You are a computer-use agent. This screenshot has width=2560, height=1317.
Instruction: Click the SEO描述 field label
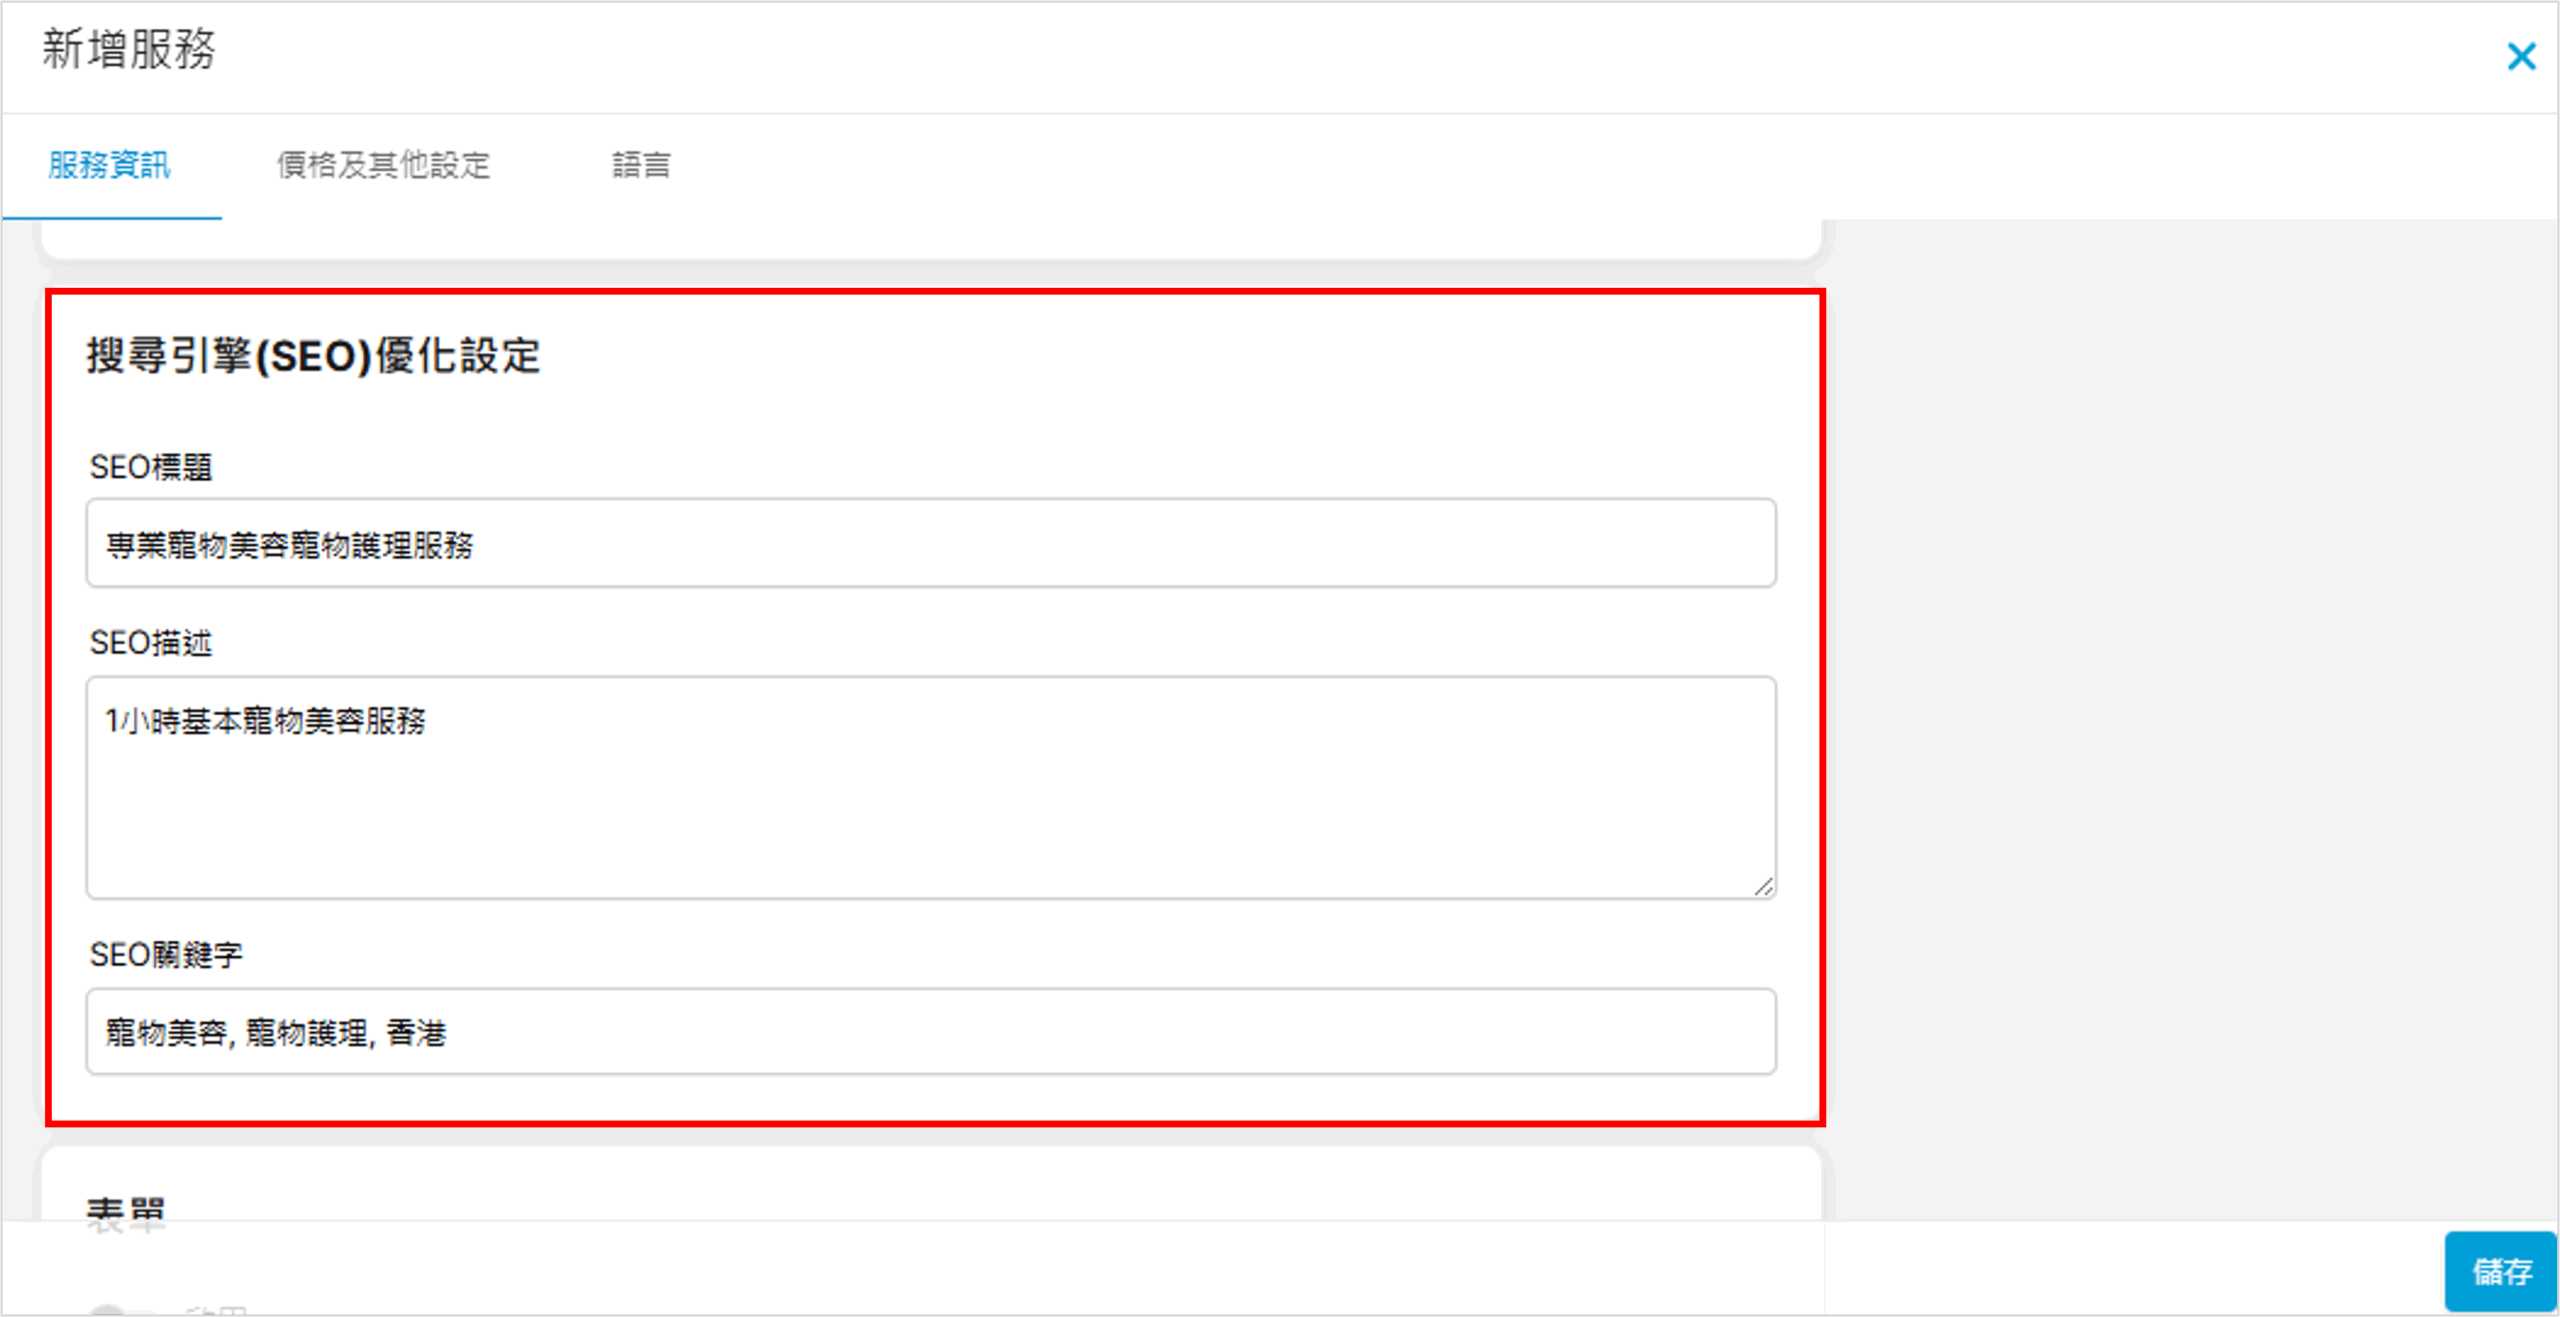point(151,643)
